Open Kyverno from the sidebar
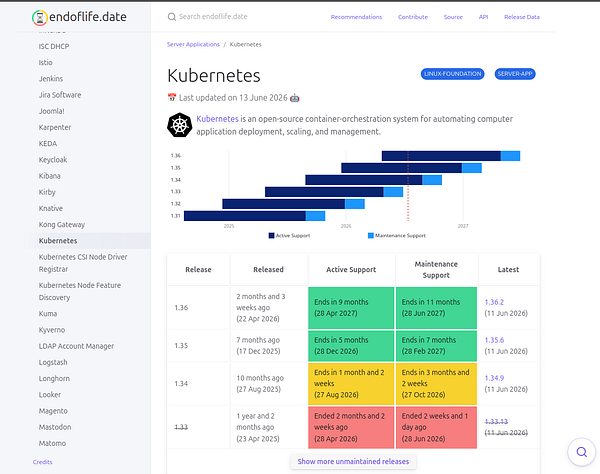 (52, 330)
